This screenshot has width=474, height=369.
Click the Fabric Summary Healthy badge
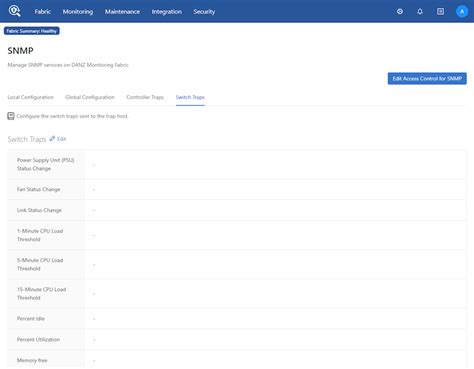pos(32,31)
